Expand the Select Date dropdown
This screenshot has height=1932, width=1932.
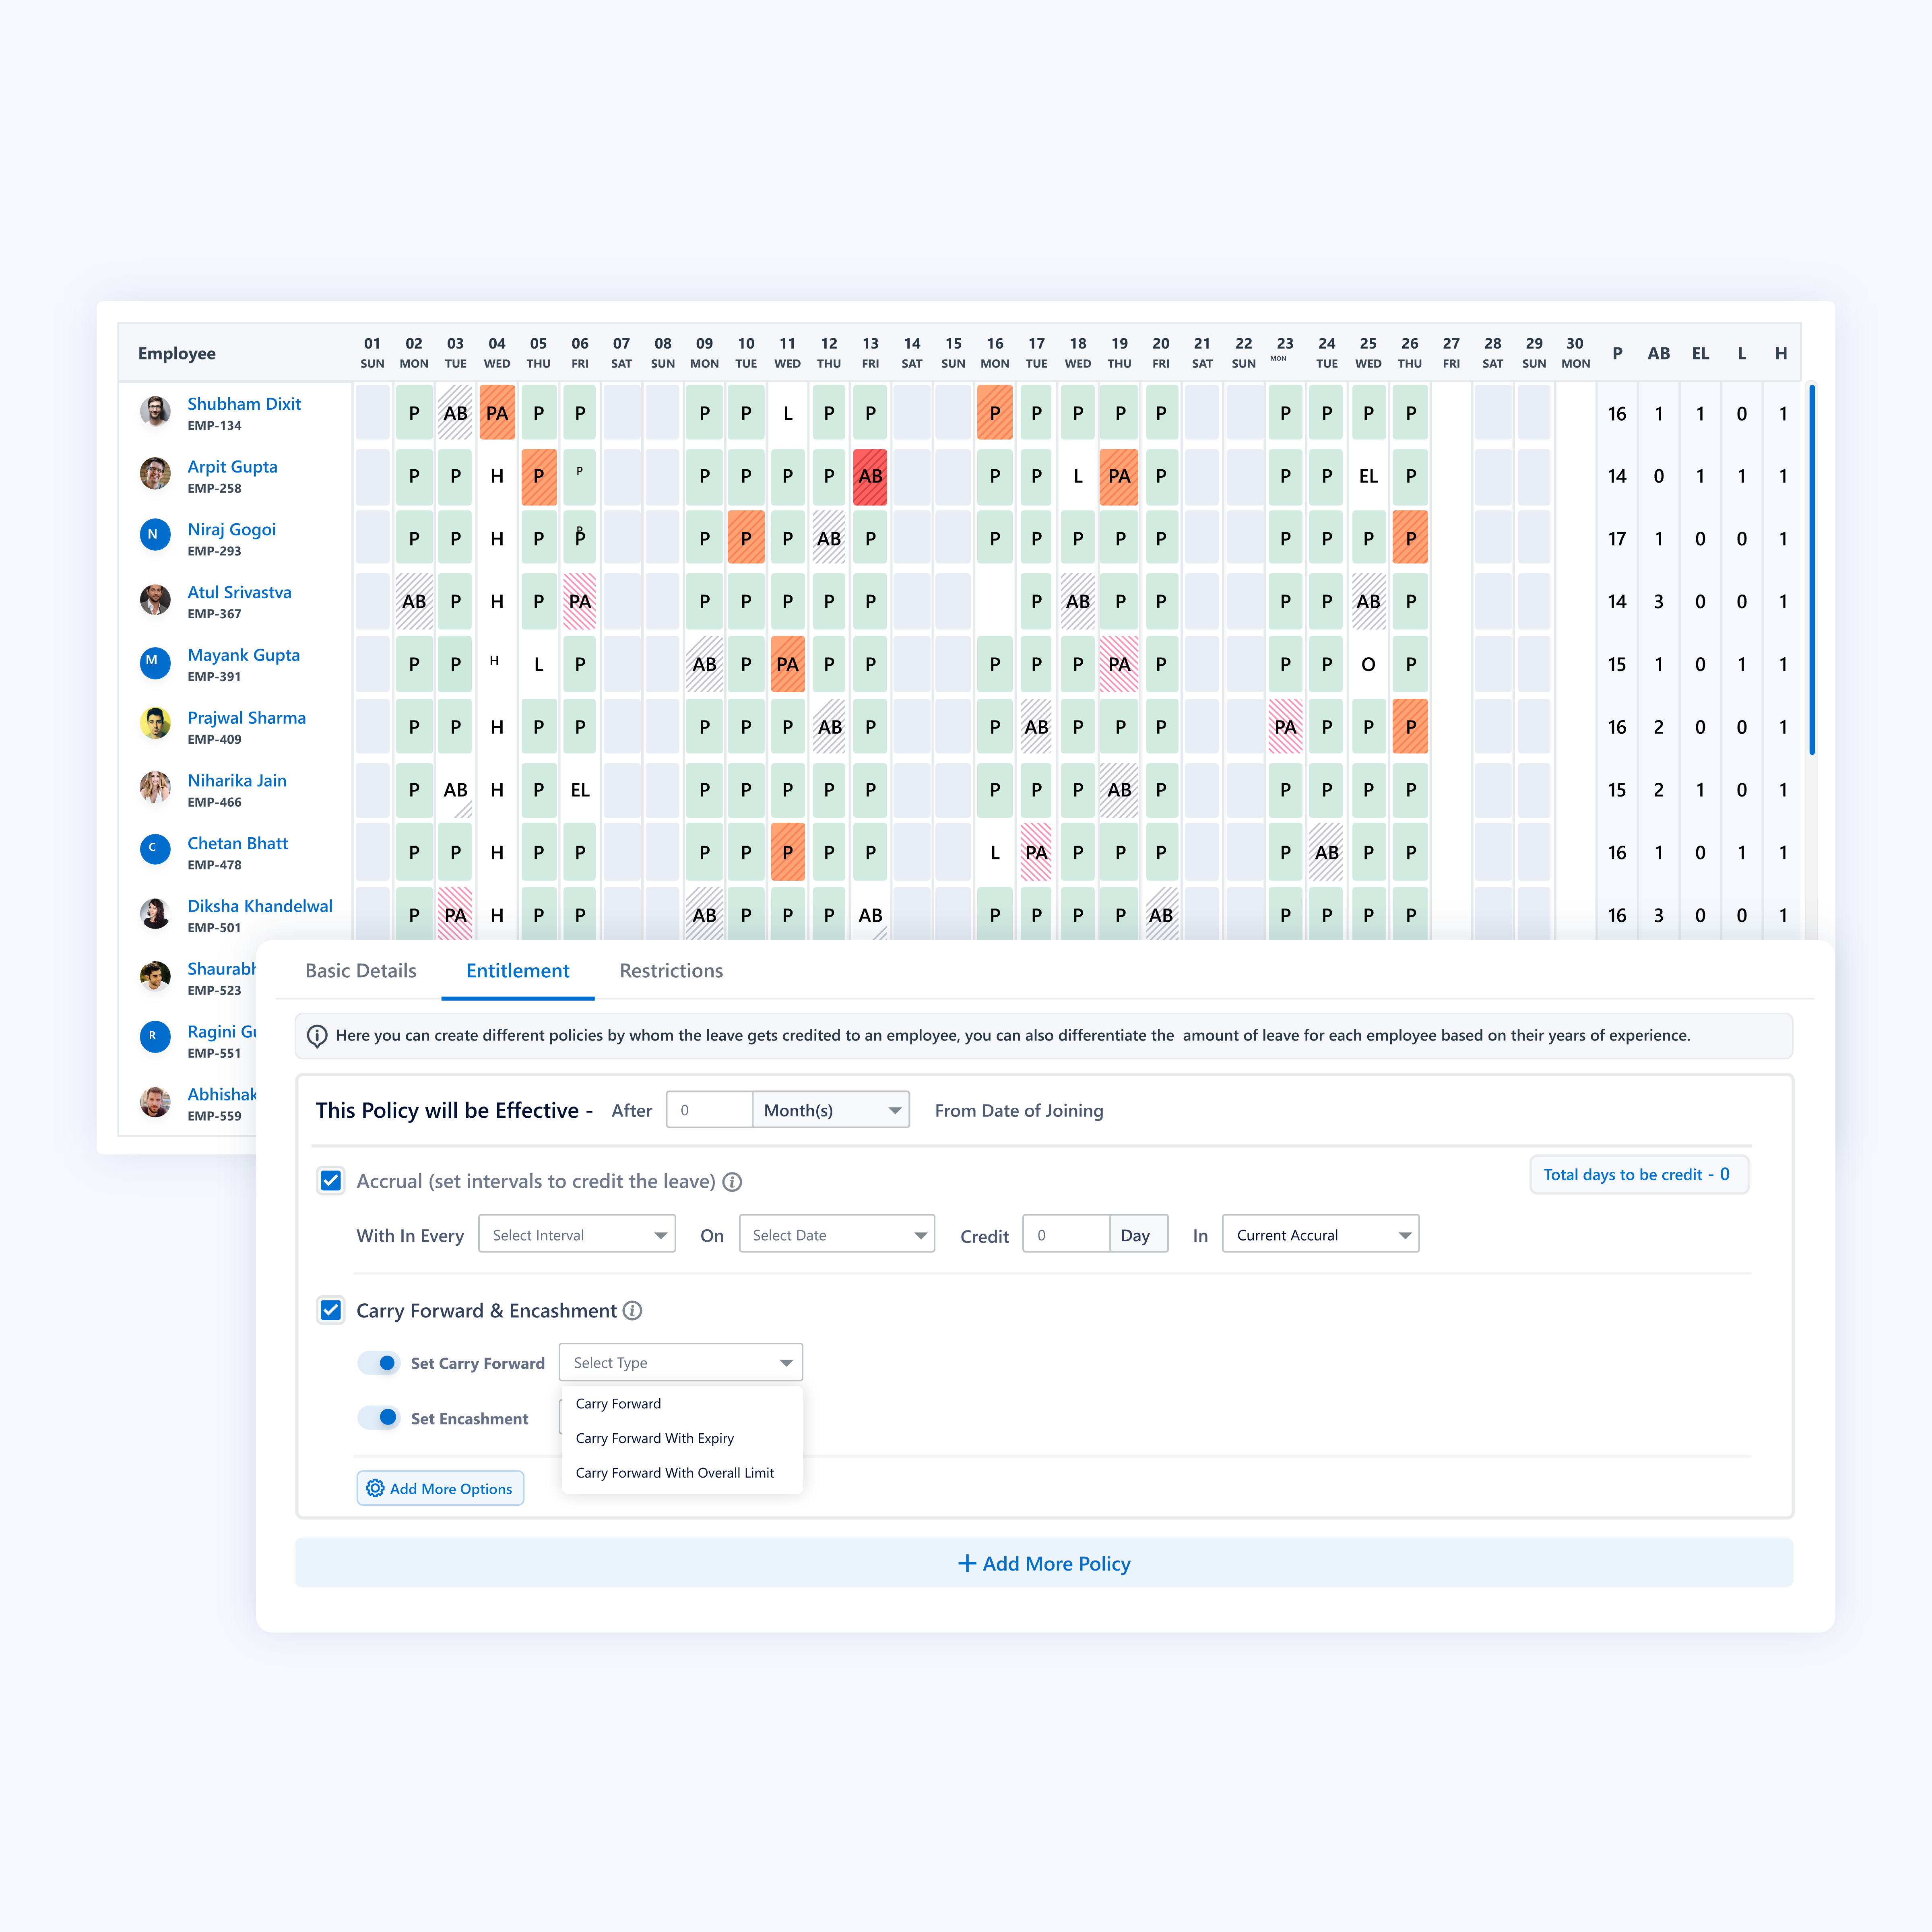pyautogui.click(x=837, y=1235)
